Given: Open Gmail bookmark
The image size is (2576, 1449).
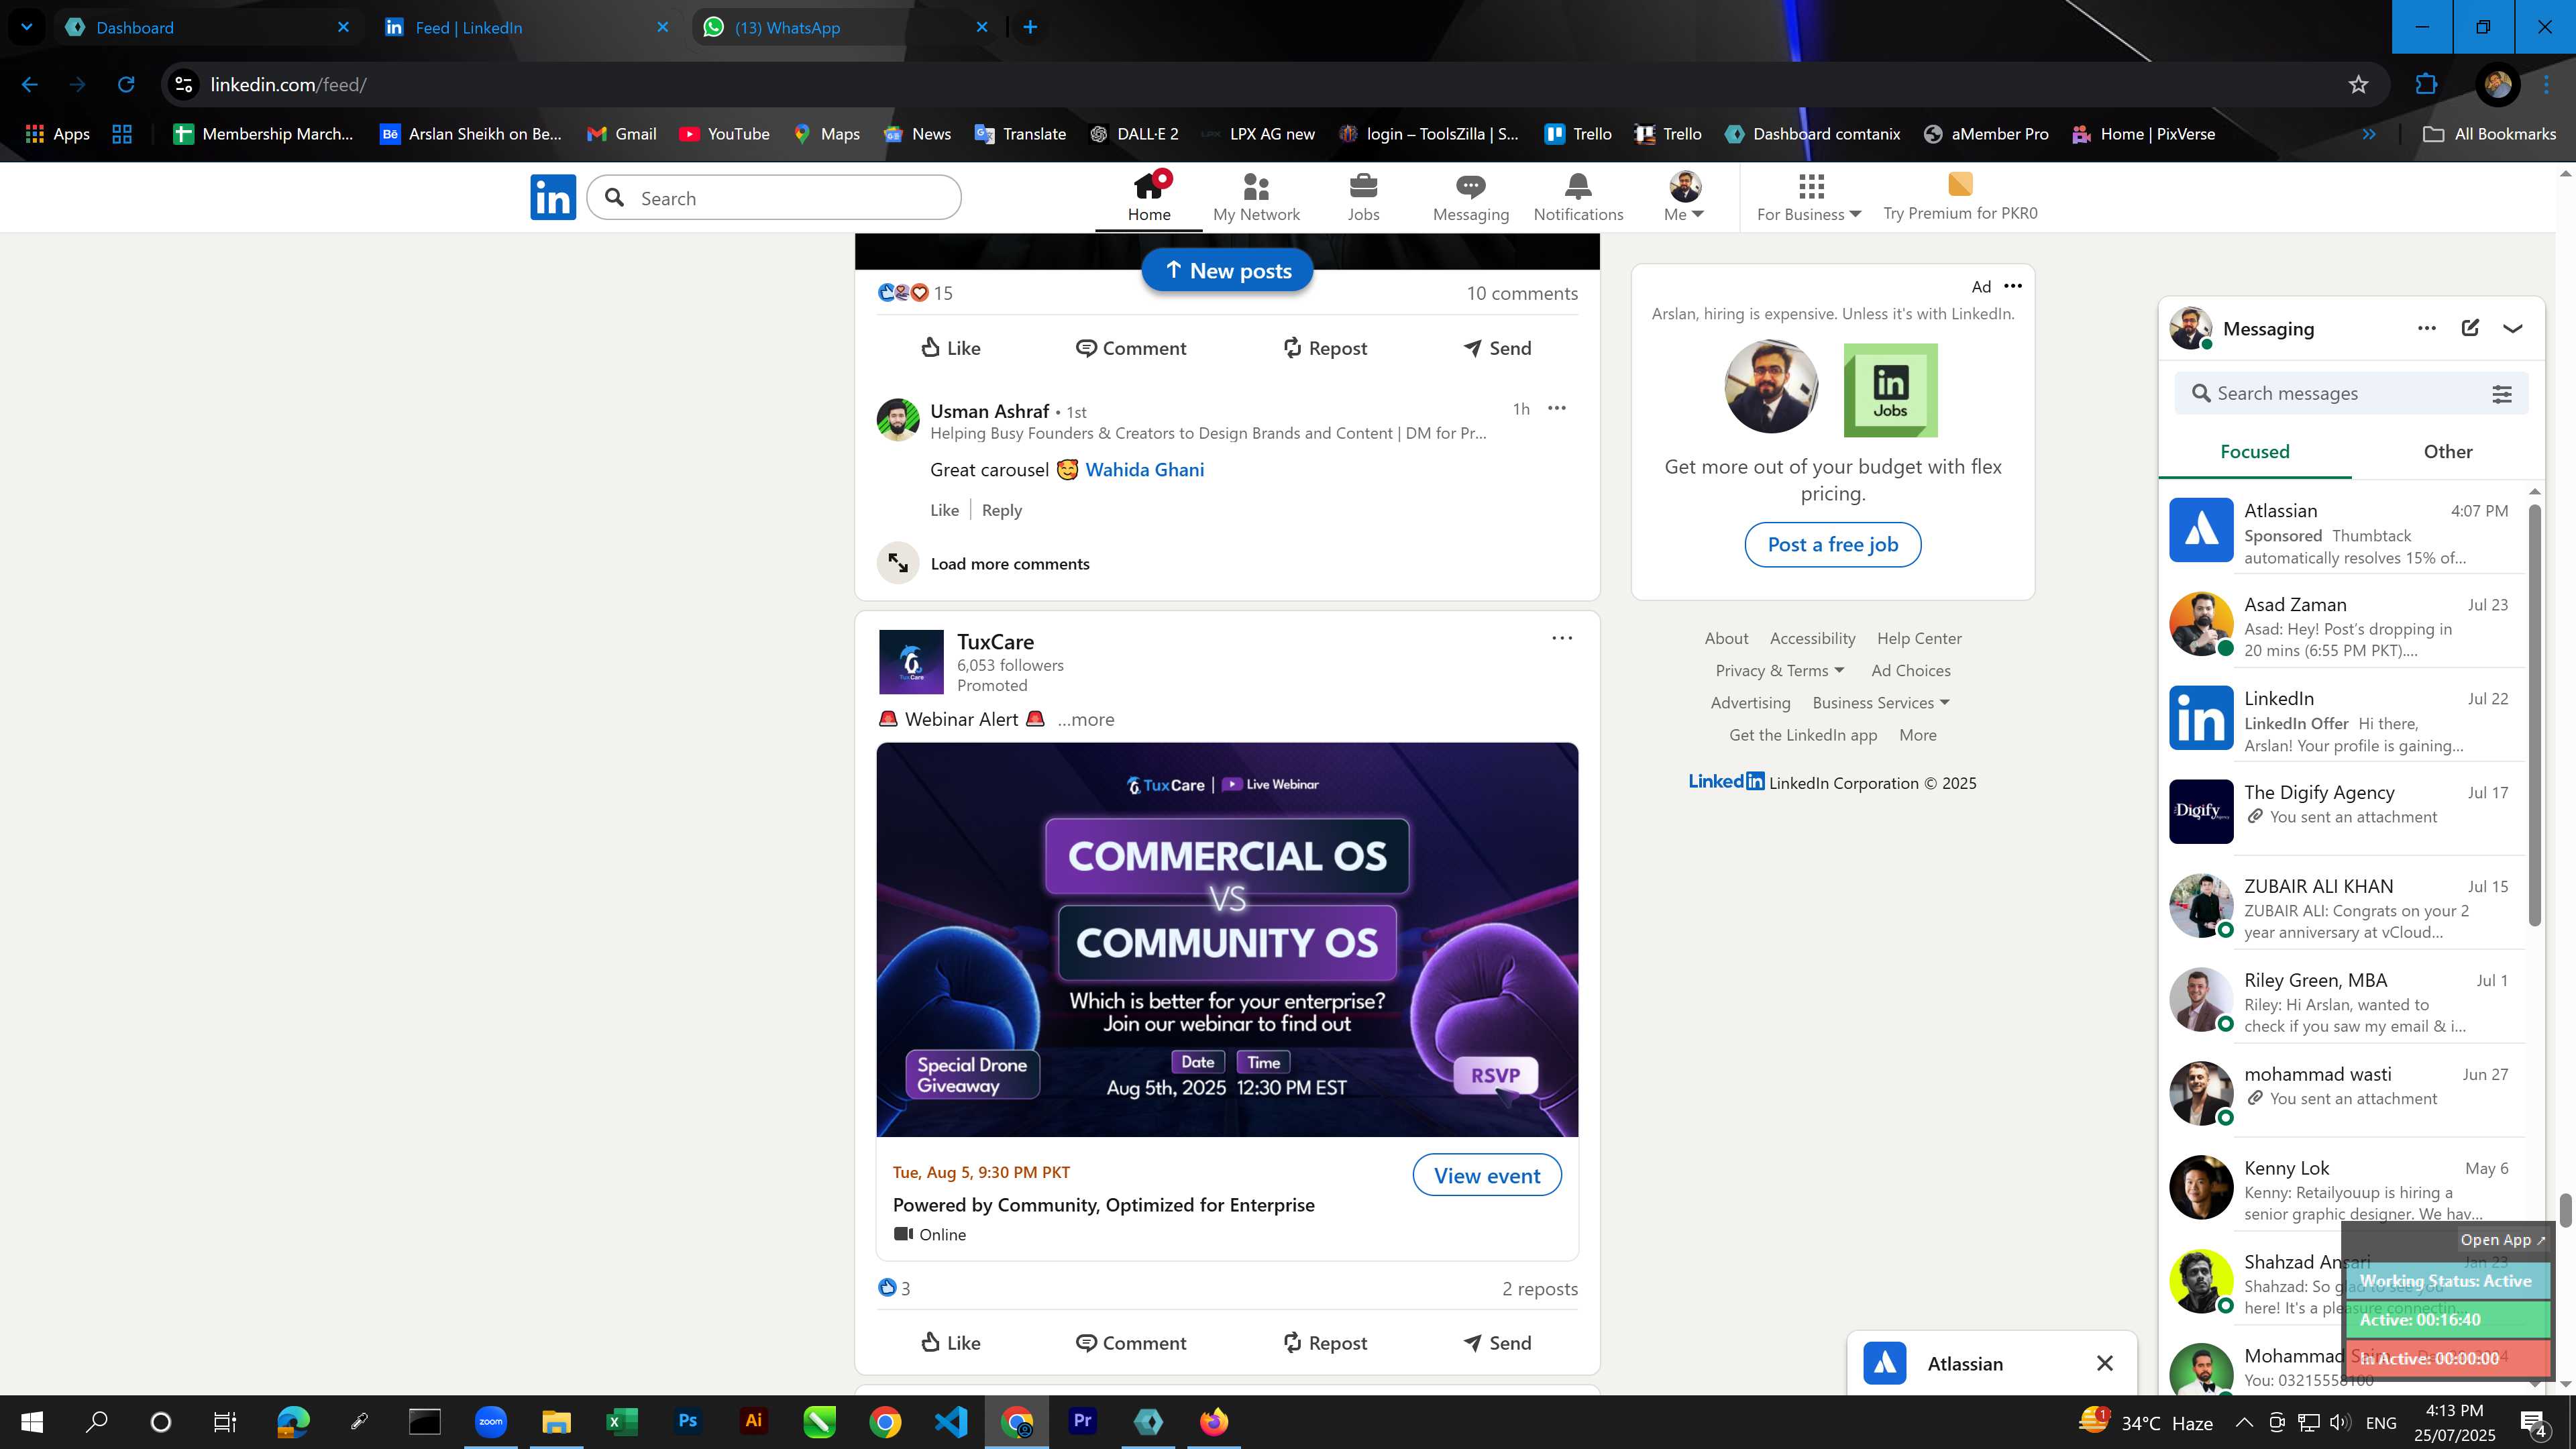Looking at the screenshot, I should coord(621,134).
